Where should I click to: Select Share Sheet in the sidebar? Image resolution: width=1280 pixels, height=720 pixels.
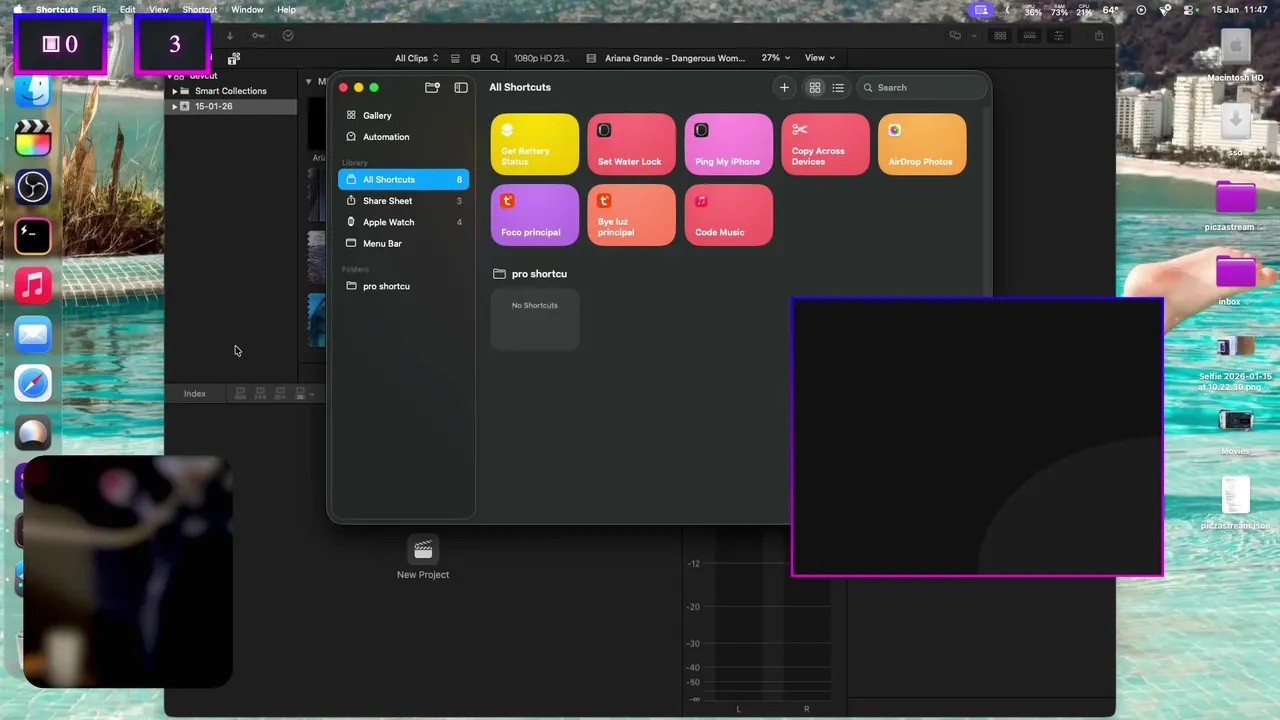coord(403,201)
